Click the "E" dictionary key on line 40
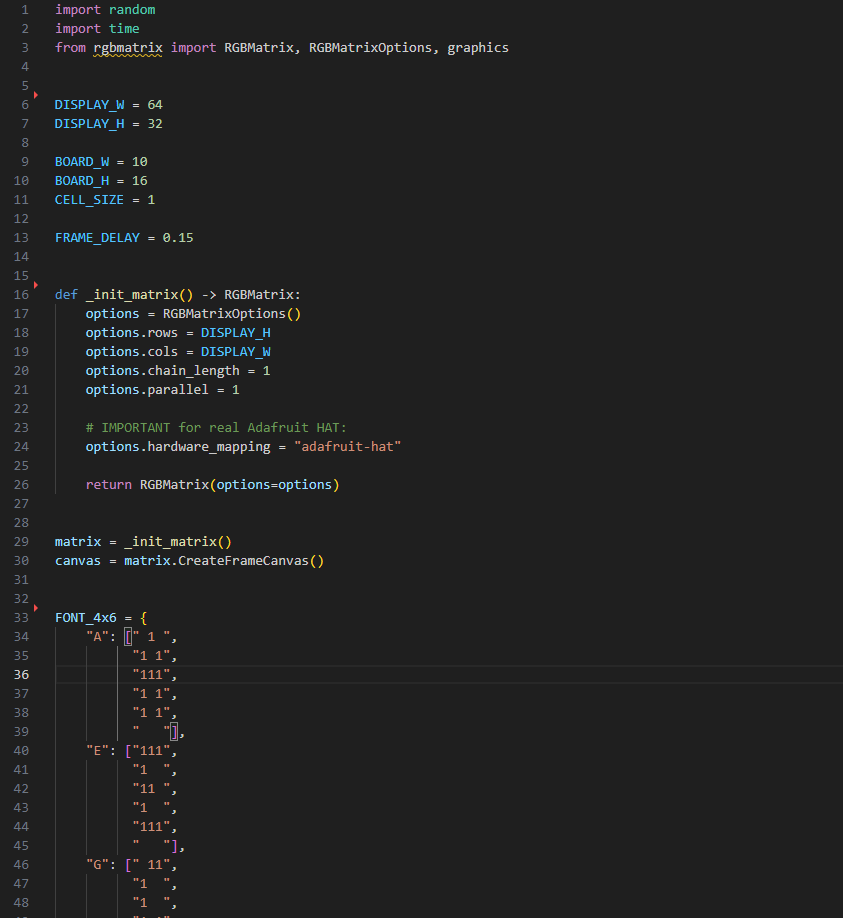Screen dimensions: 843x918 click(x=97, y=751)
